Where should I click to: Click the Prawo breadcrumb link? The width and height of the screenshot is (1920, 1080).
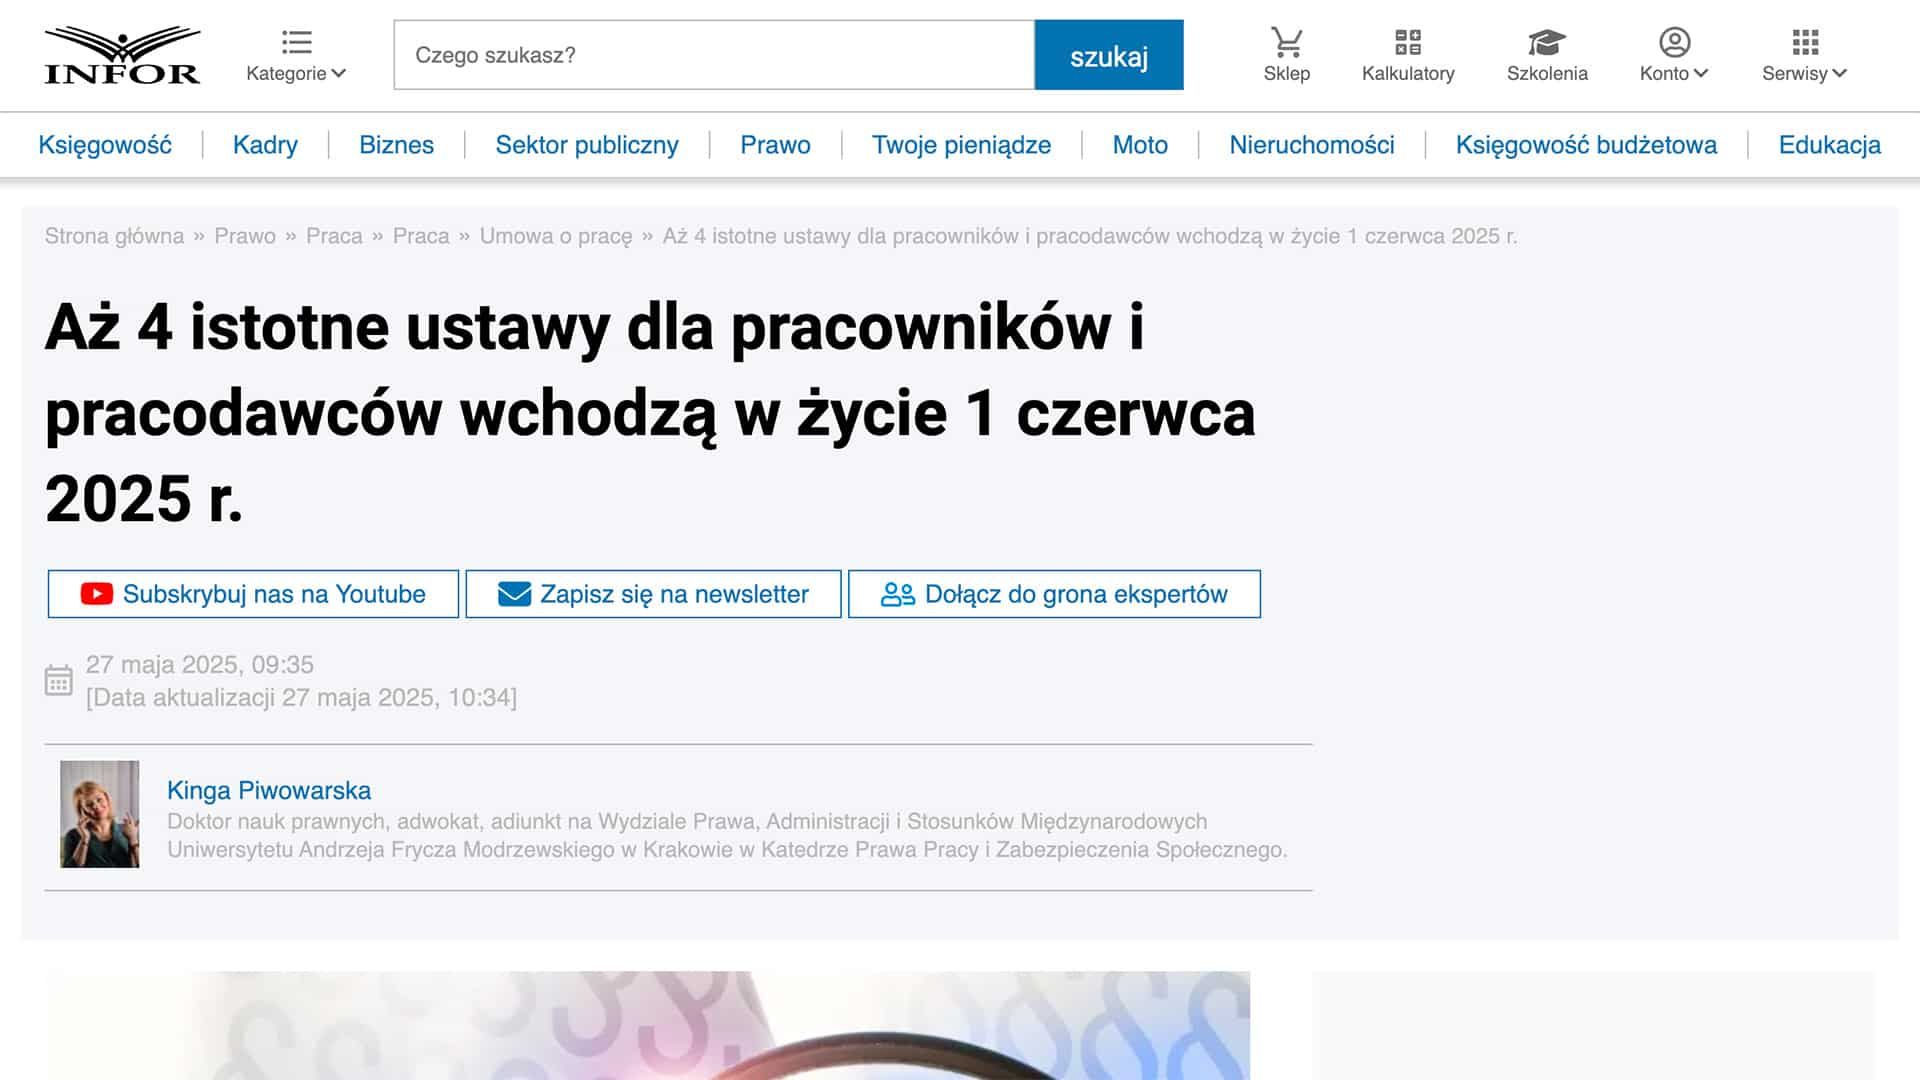(245, 236)
